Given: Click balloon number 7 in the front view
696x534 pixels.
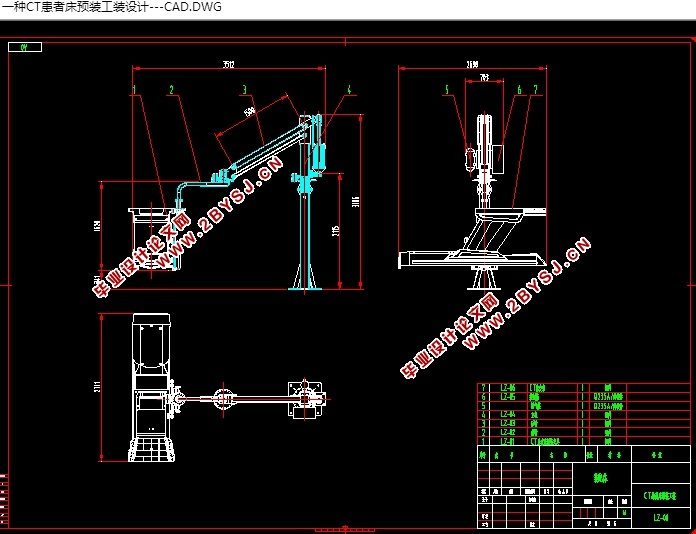Looking at the screenshot, I should coord(536,90).
